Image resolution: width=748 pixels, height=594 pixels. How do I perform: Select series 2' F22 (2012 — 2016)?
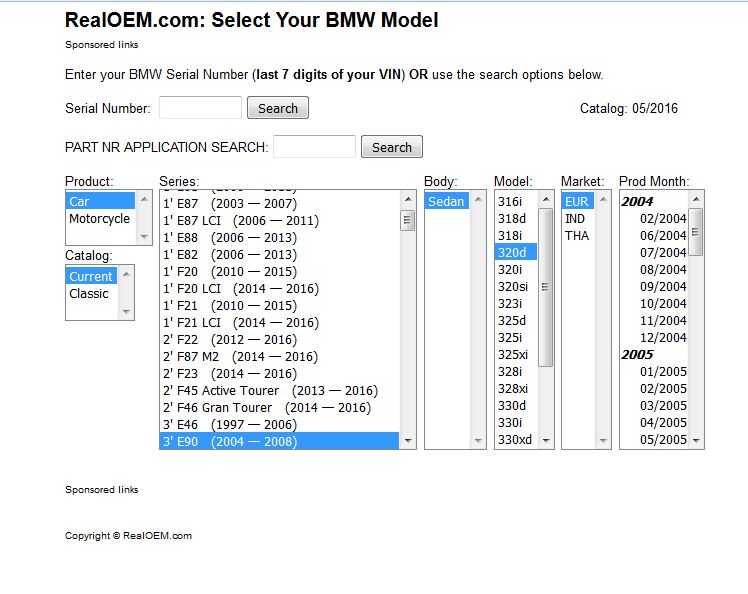(x=279, y=340)
